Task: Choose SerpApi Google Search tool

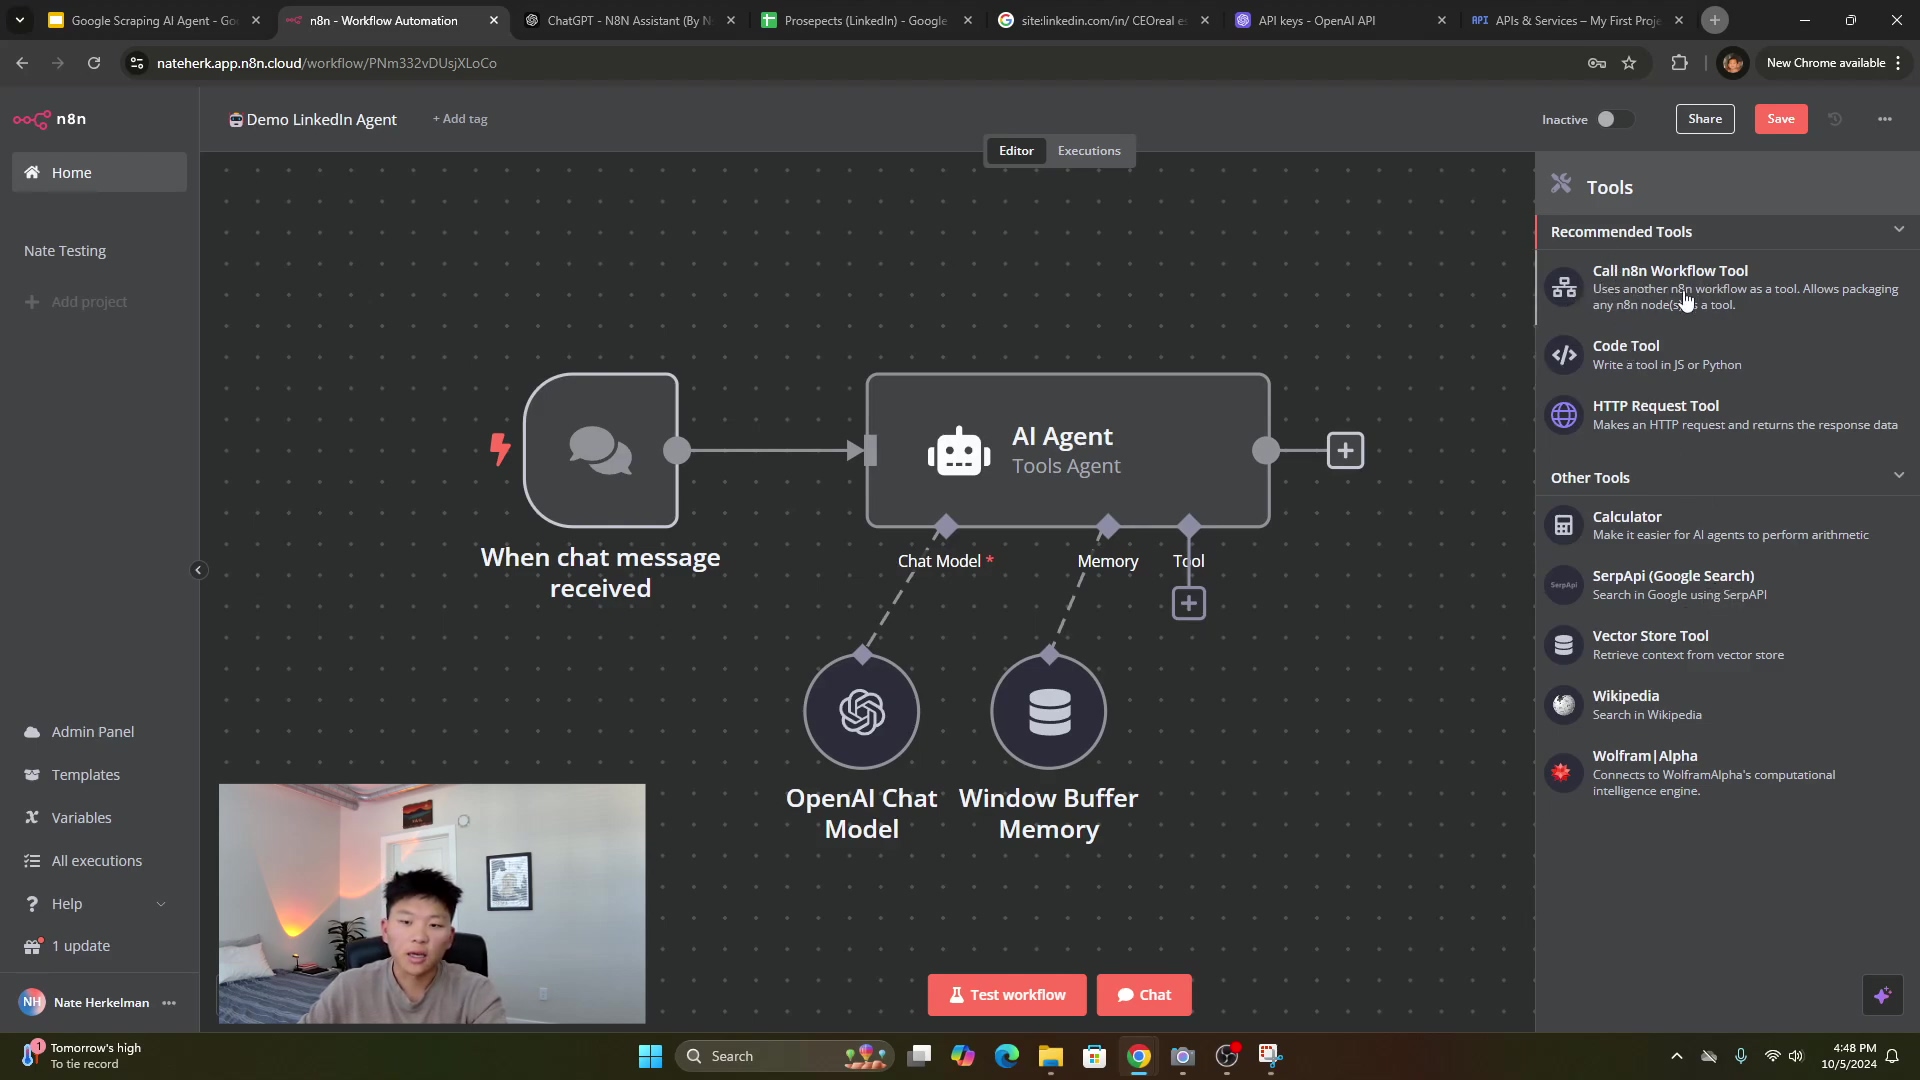Action: point(1727,585)
